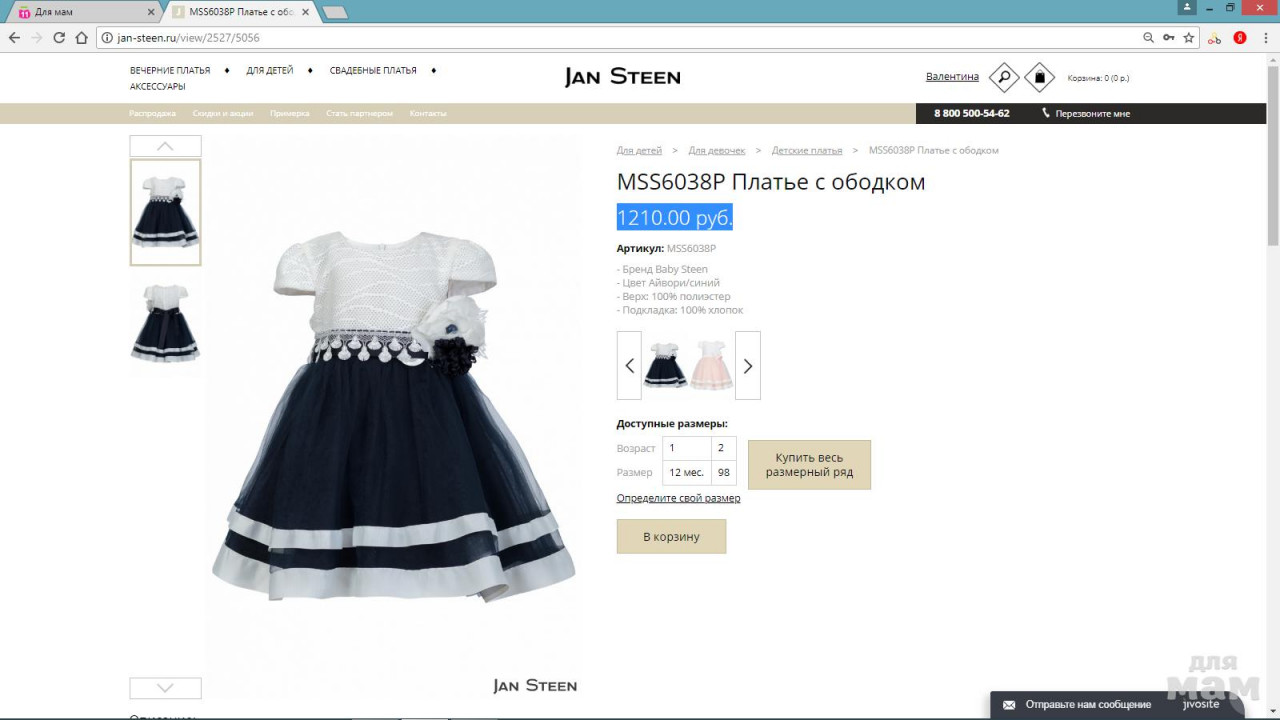Select the second dress thumbnail on left

165,323
